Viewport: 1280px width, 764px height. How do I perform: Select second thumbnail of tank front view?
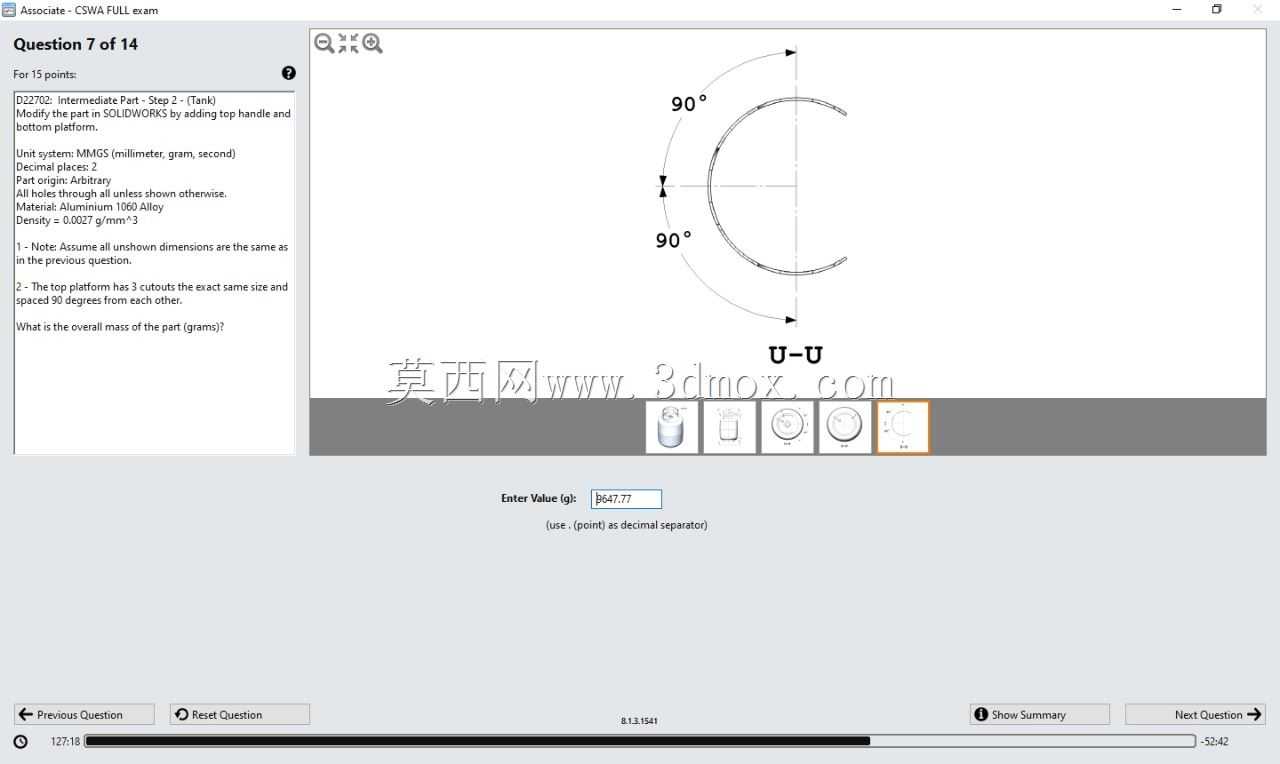tap(729, 427)
